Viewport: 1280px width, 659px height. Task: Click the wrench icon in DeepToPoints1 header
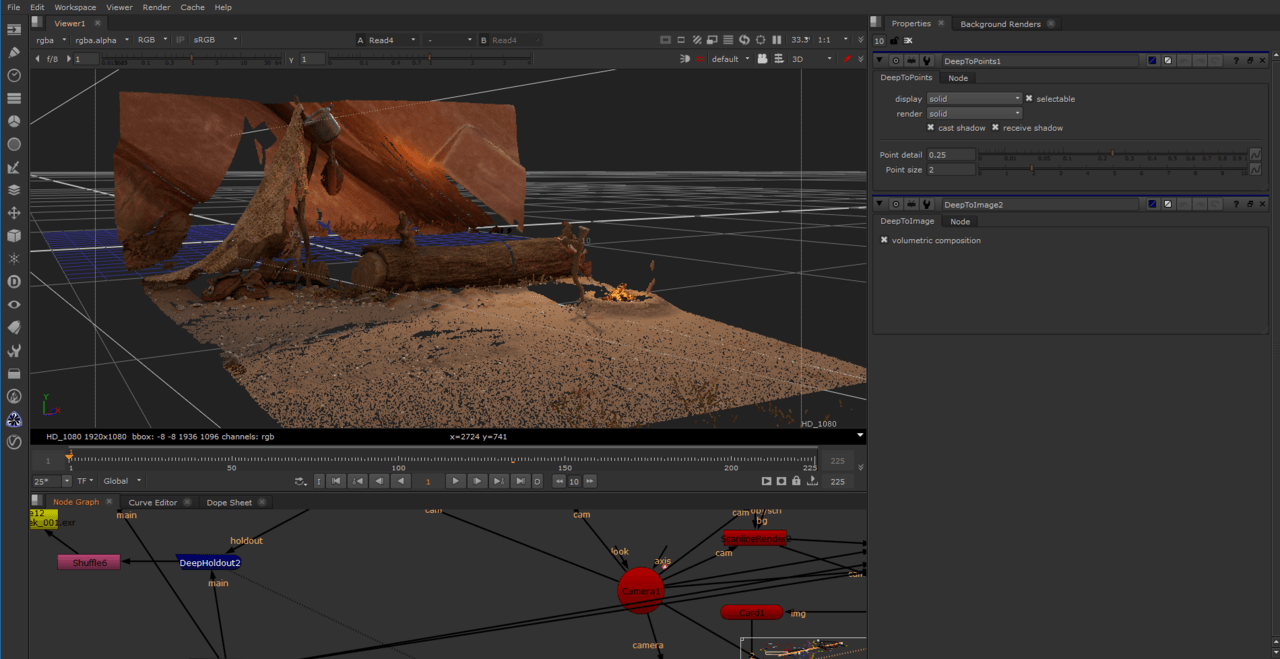(x=928, y=61)
